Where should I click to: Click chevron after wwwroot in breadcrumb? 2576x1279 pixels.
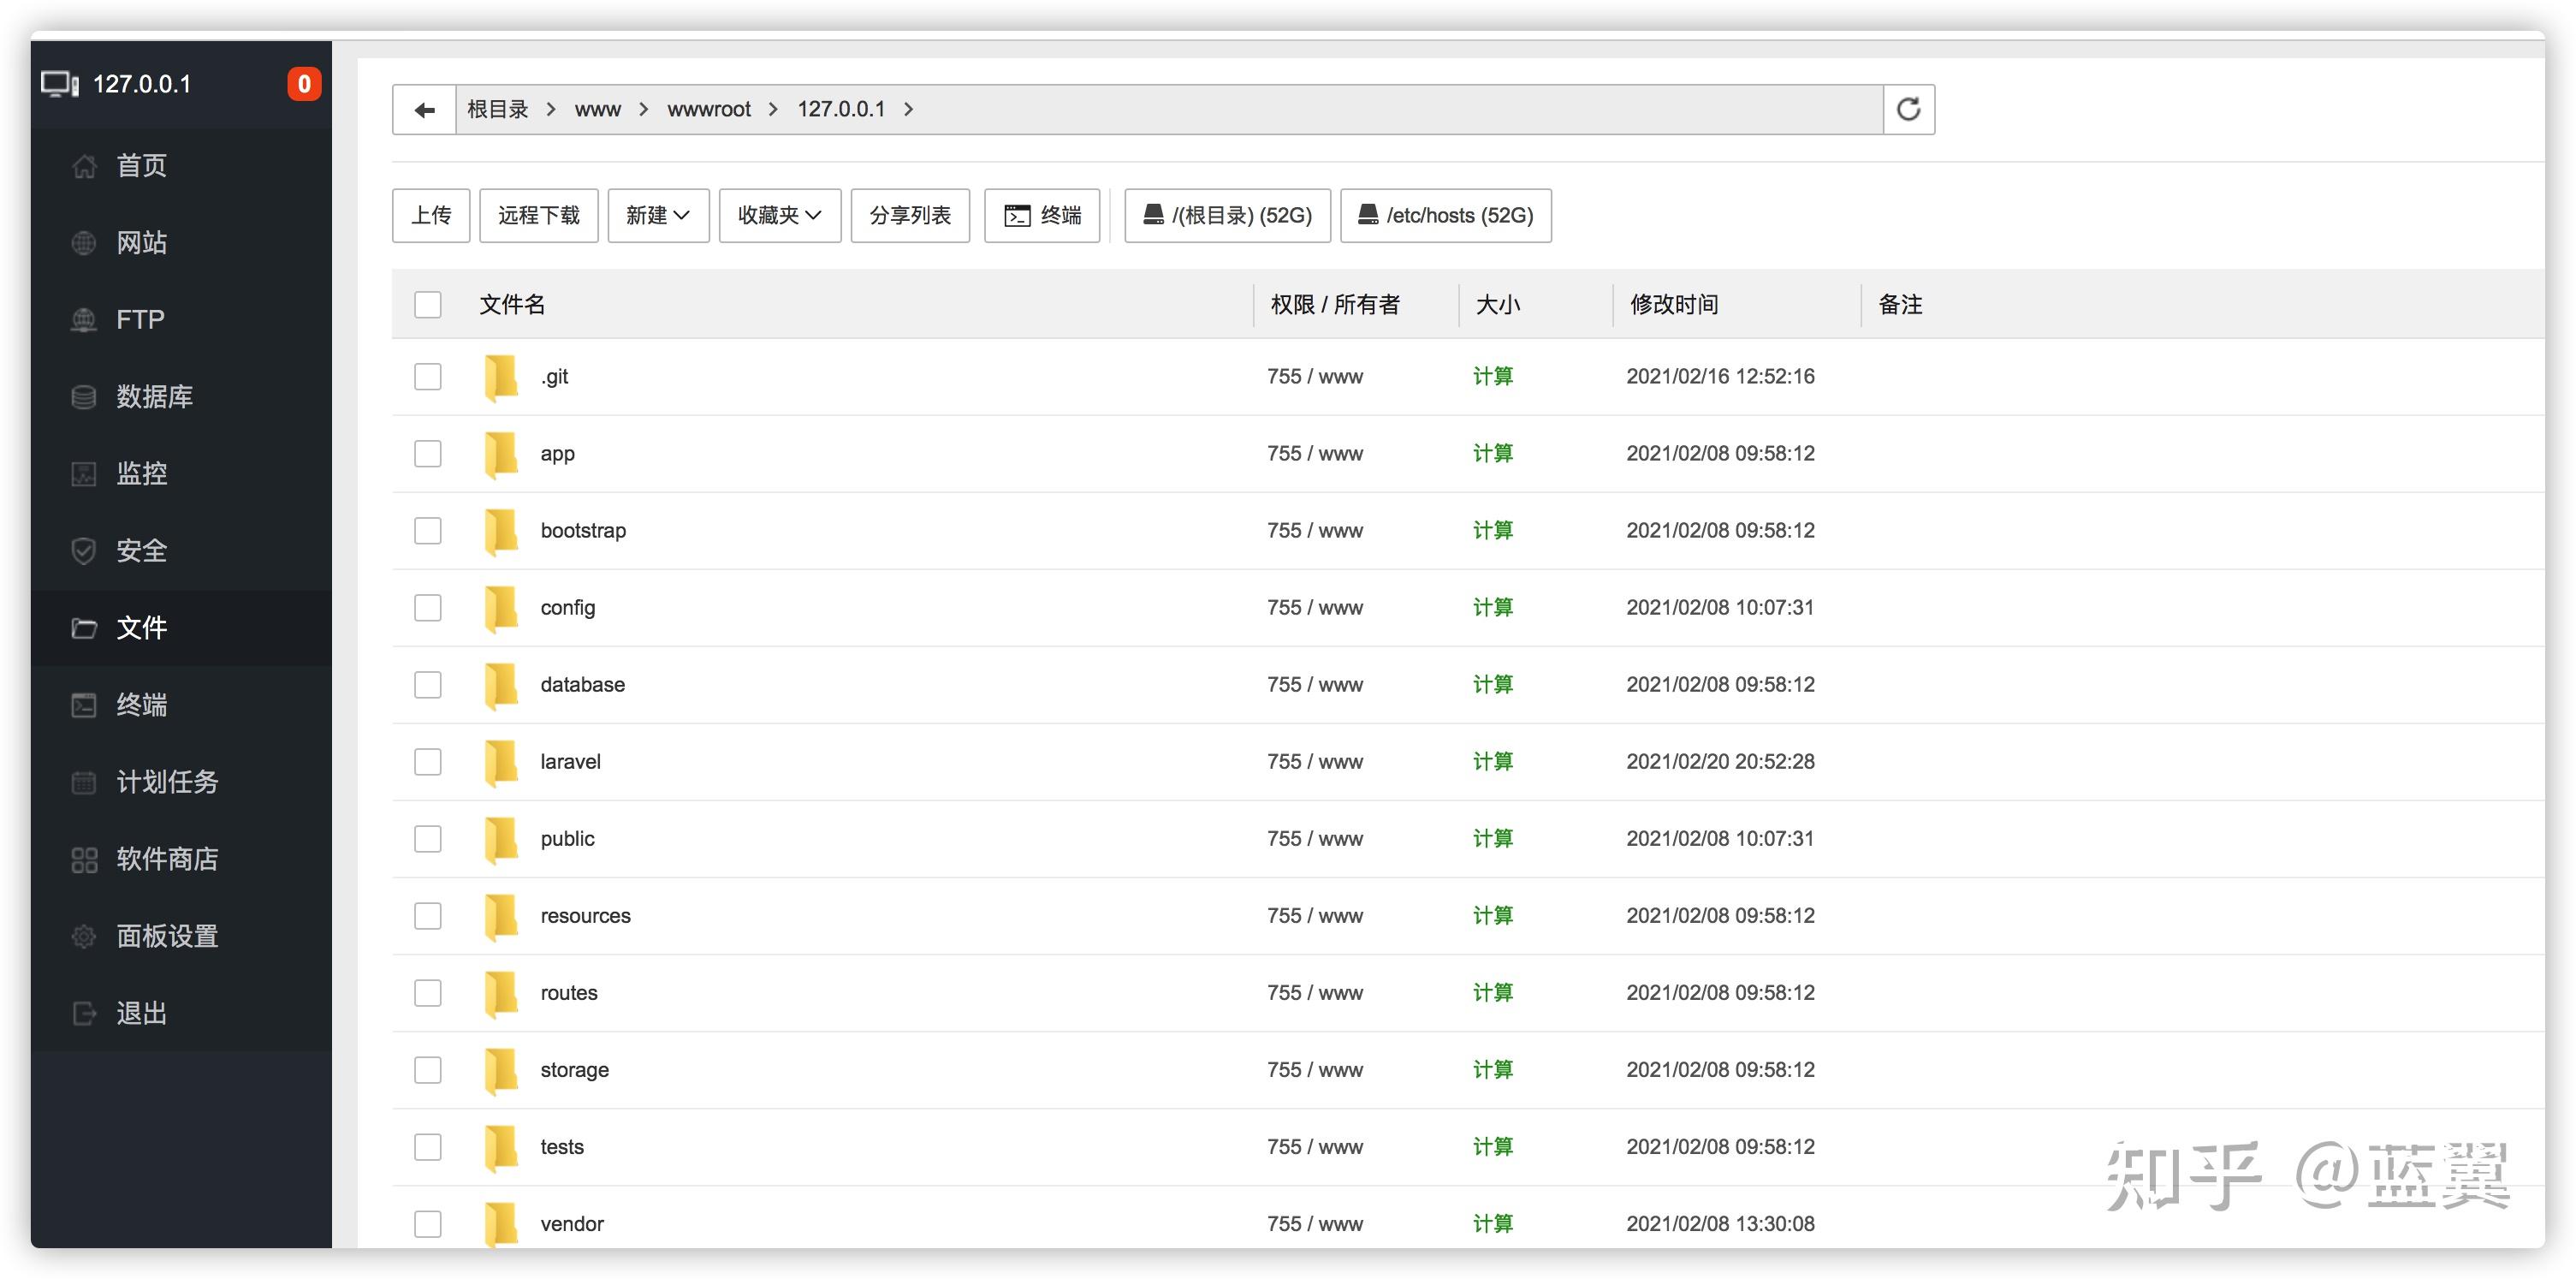coord(773,110)
